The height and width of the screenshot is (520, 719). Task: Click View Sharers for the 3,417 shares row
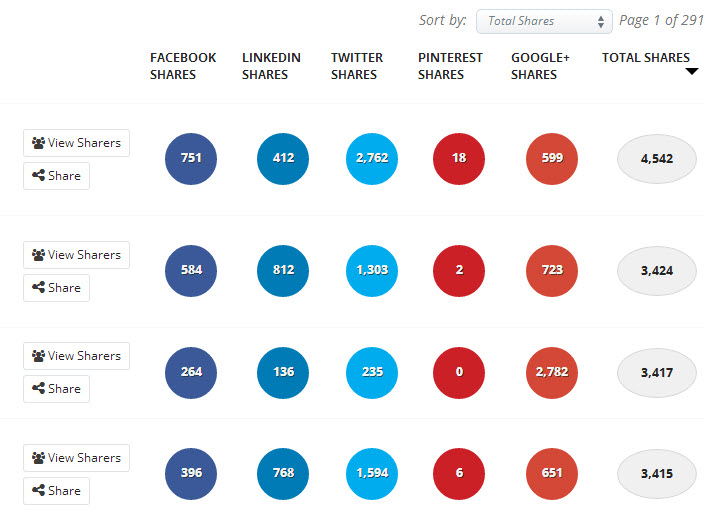[77, 356]
